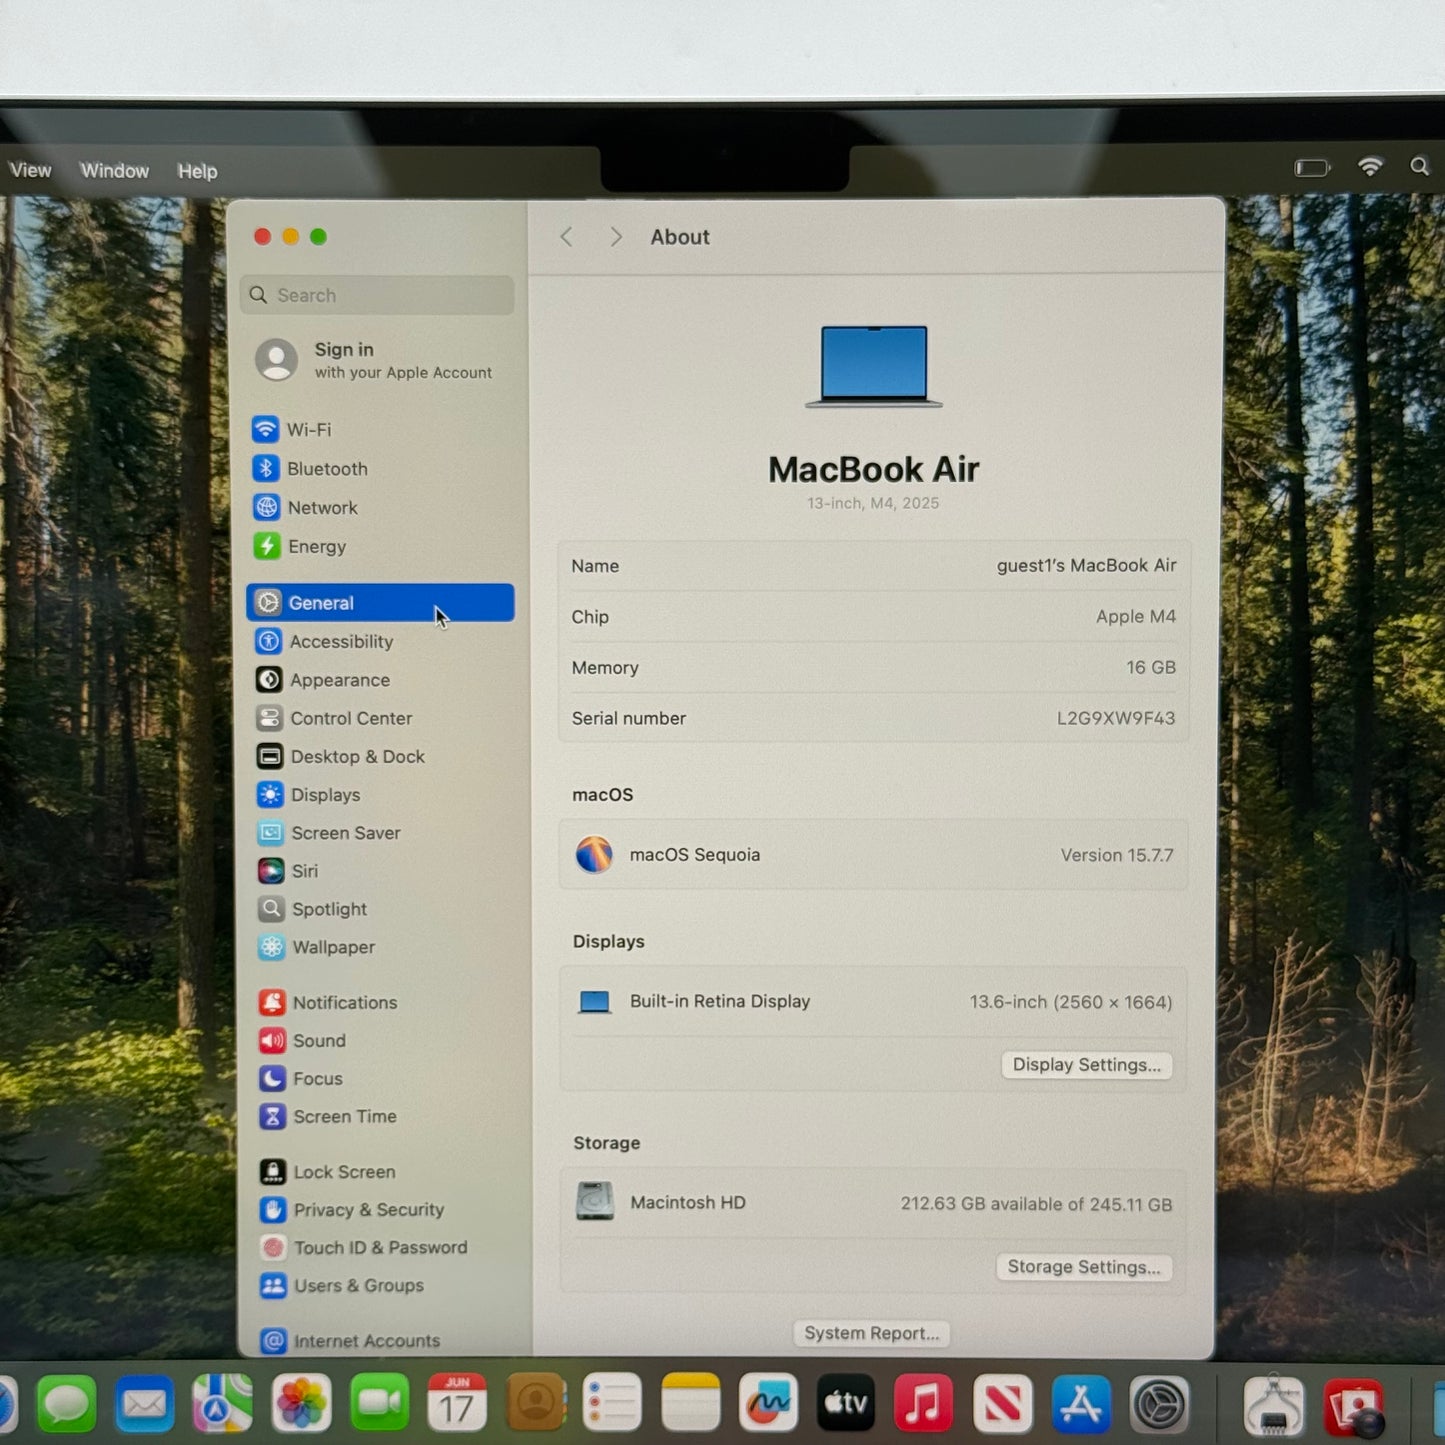Open Privacy & Security settings

click(x=352, y=1210)
